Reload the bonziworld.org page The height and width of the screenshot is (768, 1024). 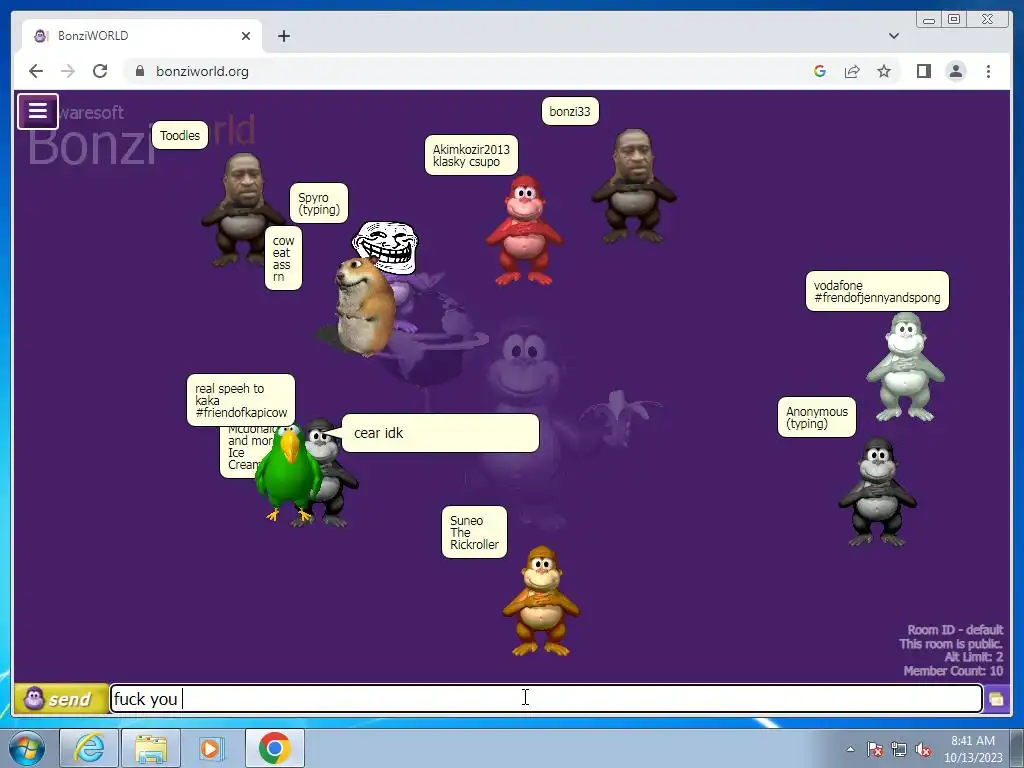point(100,71)
